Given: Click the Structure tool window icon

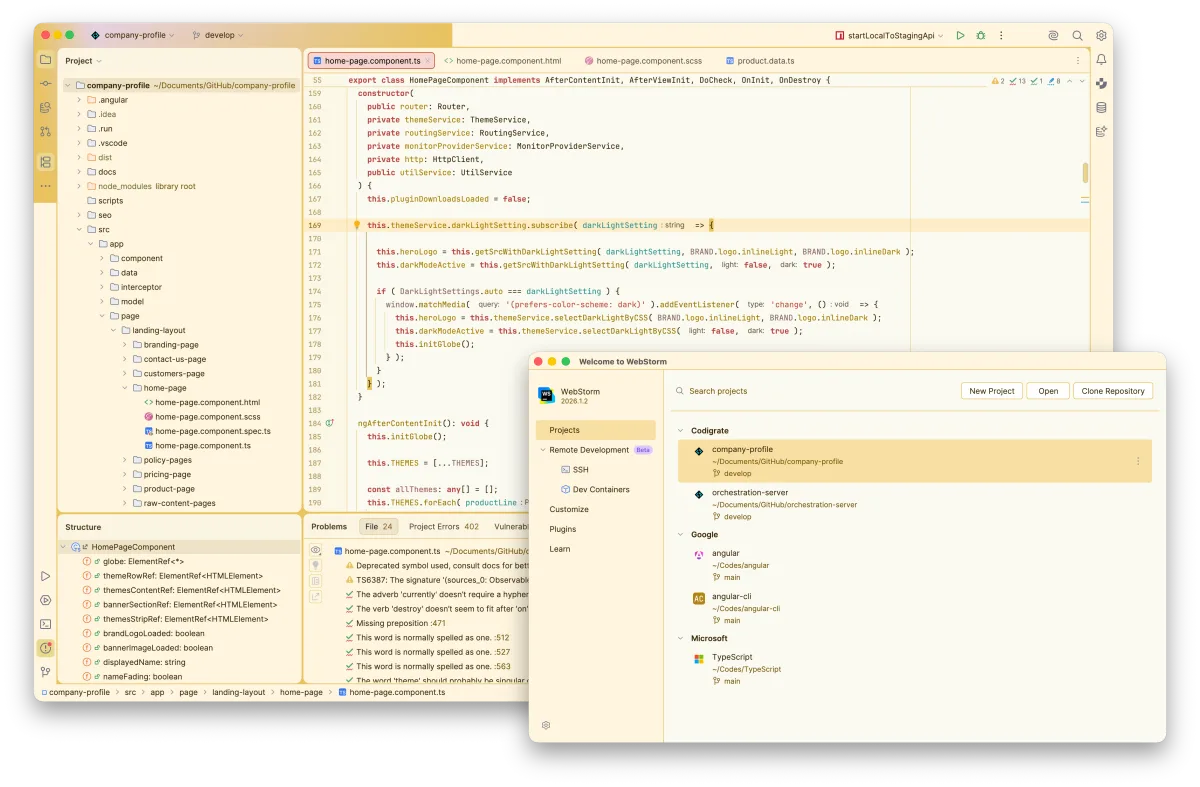Looking at the screenshot, I should point(45,161).
